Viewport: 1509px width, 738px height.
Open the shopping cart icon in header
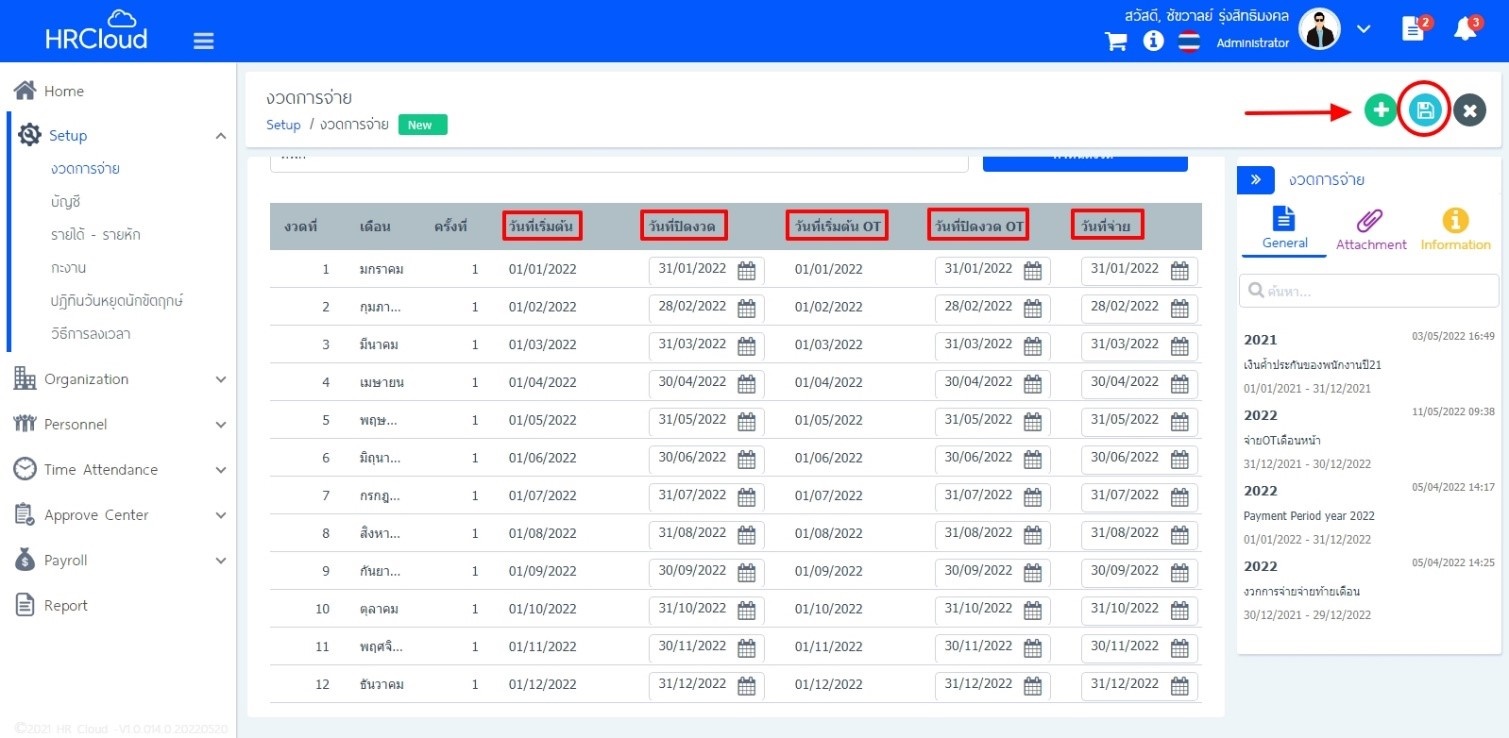pyautogui.click(x=1115, y=41)
